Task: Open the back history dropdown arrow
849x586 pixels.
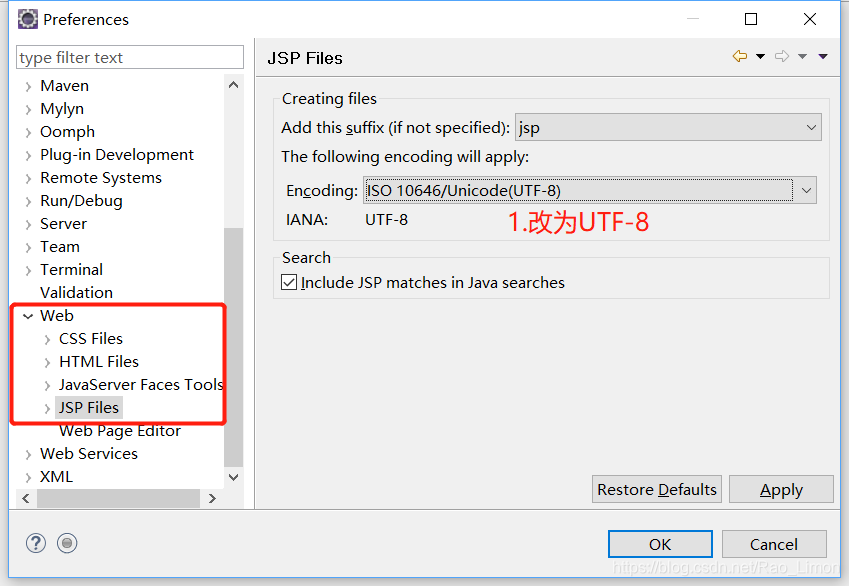Action: (x=761, y=56)
